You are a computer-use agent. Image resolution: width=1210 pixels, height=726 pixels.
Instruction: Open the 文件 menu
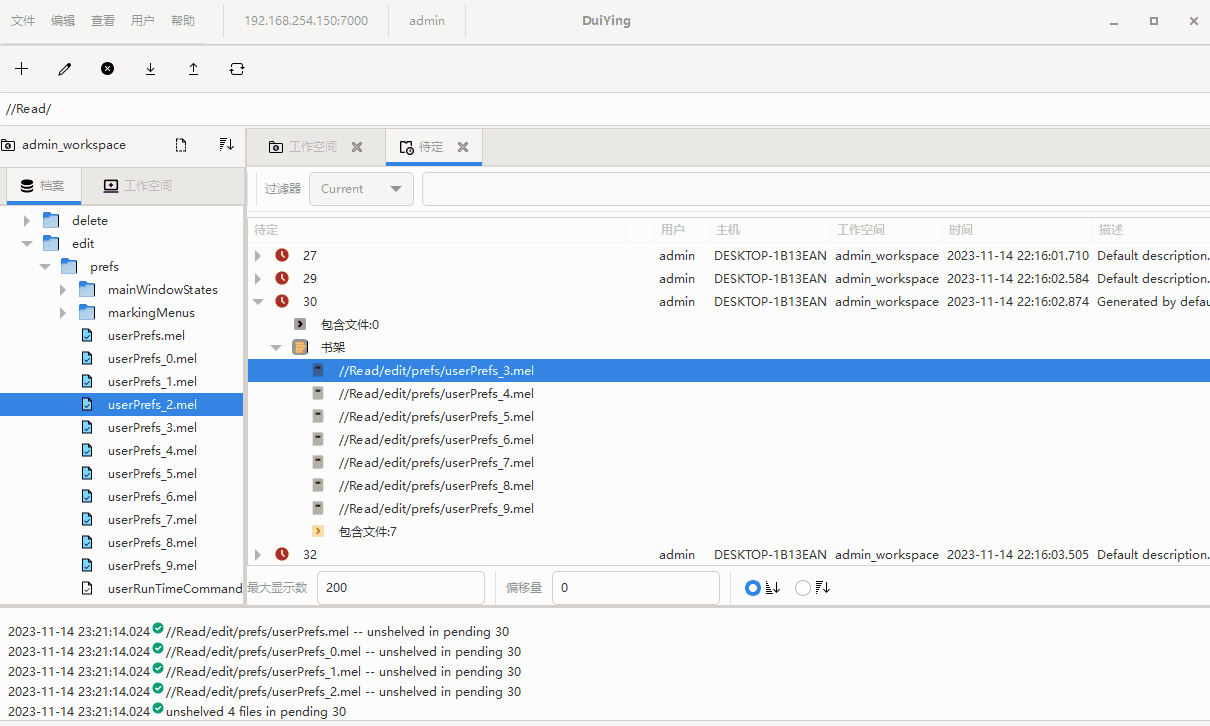point(23,21)
